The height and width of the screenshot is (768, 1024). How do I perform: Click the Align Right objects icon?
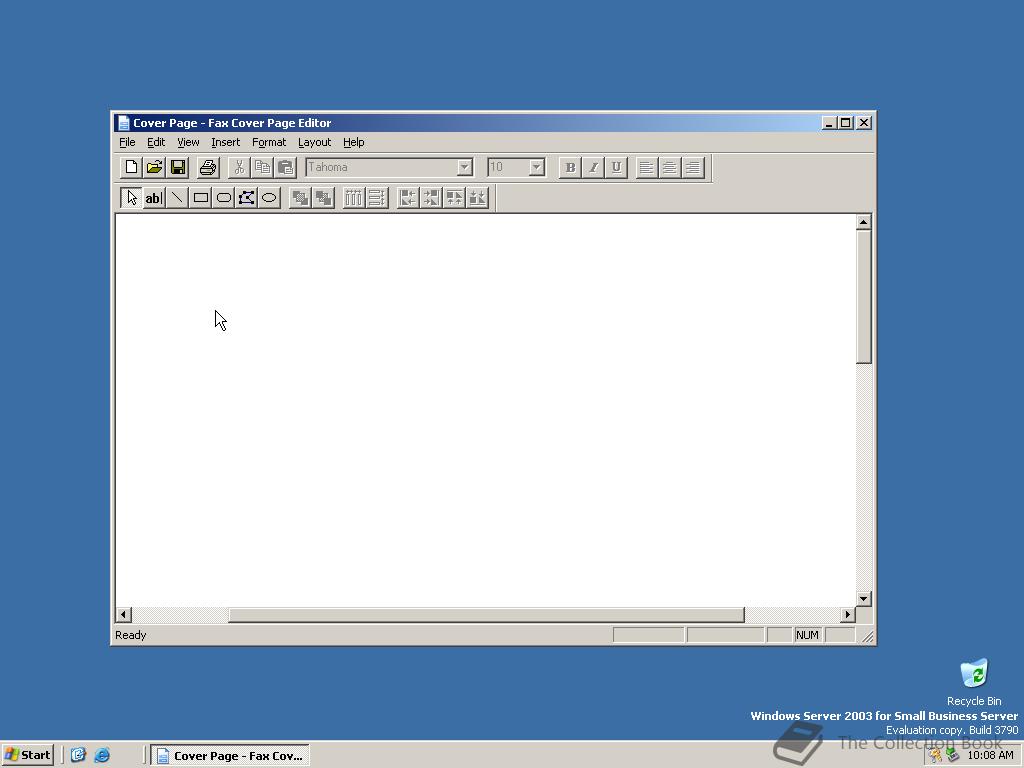click(x=431, y=198)
